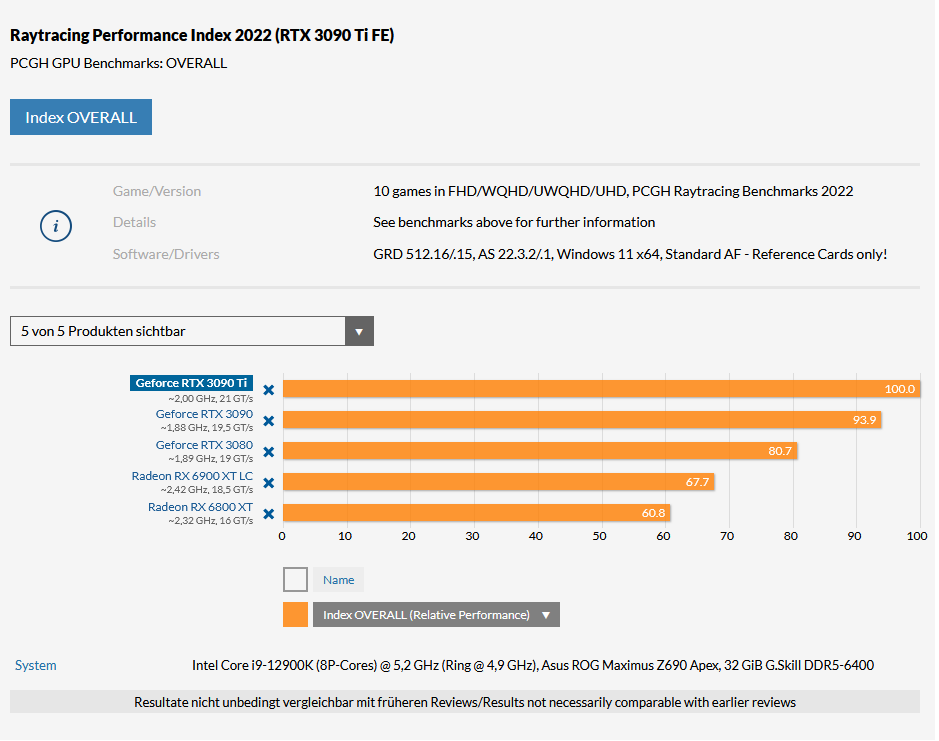Click 'PCGH GPU Benchmarks: OVERALL' subtitle
The width and height of the screenshot is (939, 741).
(x=119, y=64)
